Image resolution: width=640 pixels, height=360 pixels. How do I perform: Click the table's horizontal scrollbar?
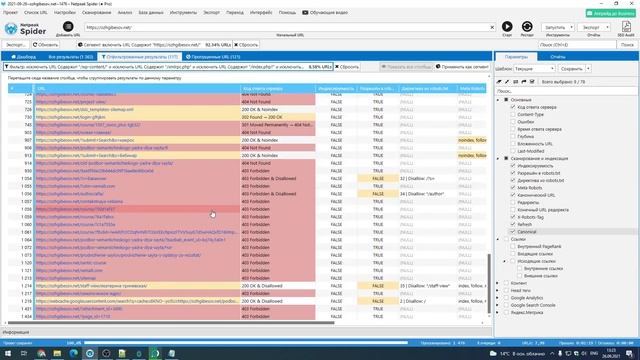click(171, 323)
